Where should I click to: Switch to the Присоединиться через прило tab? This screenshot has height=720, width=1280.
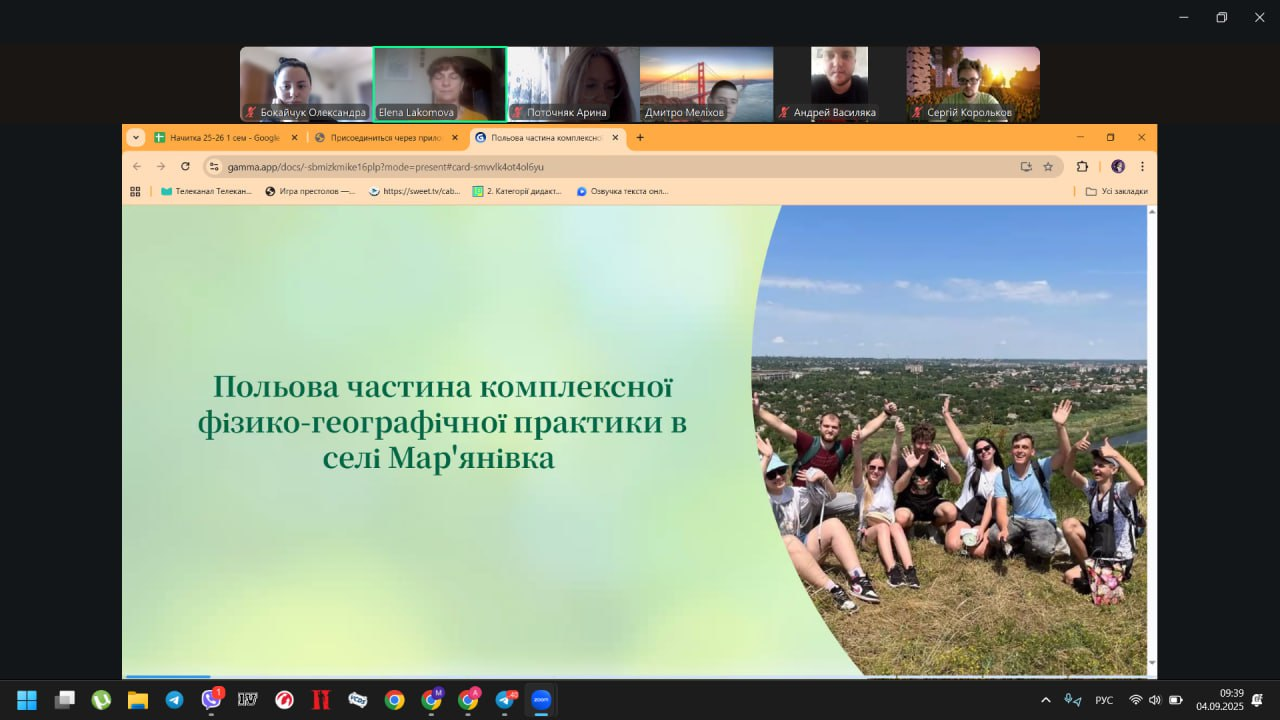[x=385, y=138]
